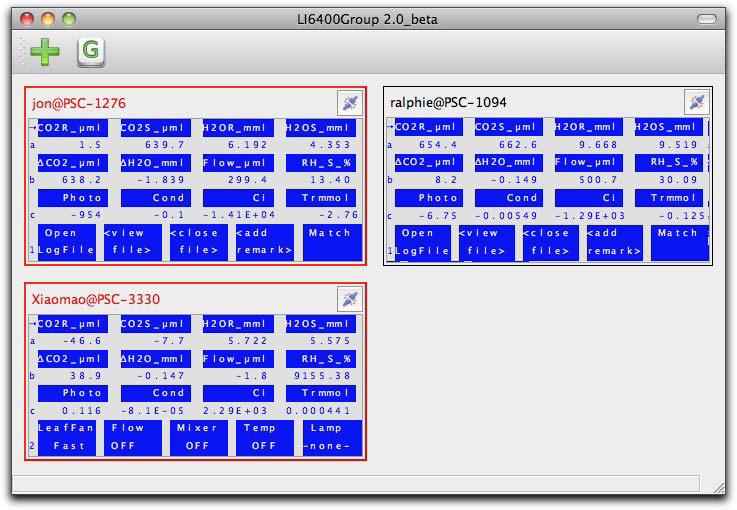Click <view file> in ralphie@PSC-1094 panel
The height and width of the screenshot is (510, 737).
[486, 243]
